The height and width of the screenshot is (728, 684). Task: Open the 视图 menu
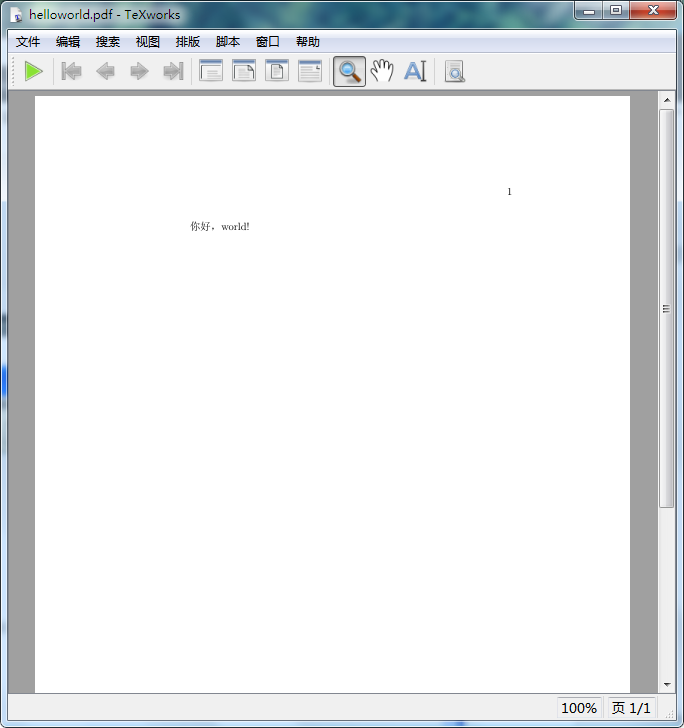[x=148, y=42]
